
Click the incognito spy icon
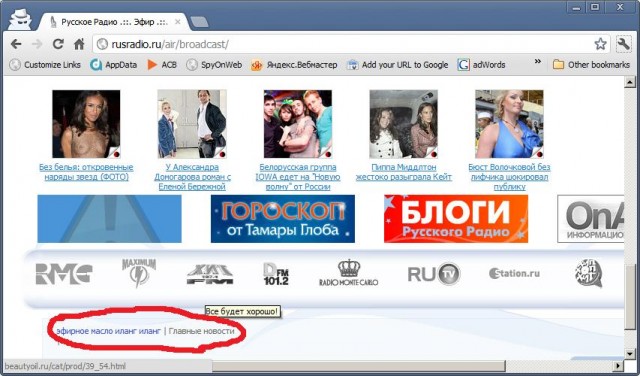coord(19,20)
